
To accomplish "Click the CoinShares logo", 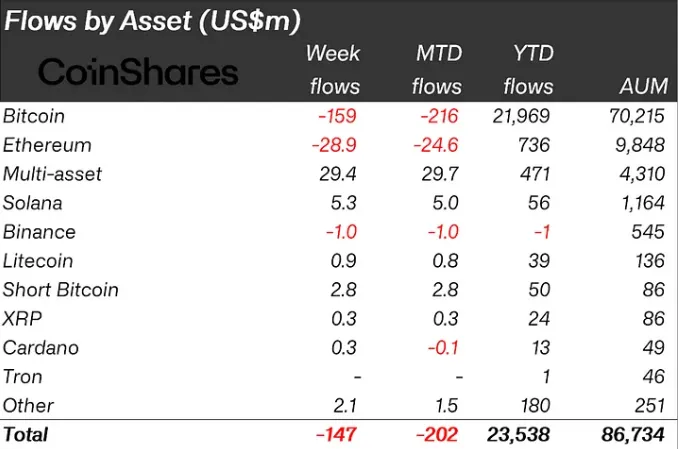I will tap(138, 71).
